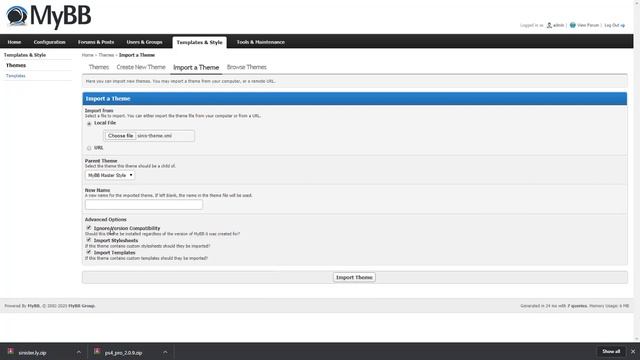Screen dimensions: 640x360
Task: Toggle Import Stylesheets checkbox
Action: click(x=89, y=240)
